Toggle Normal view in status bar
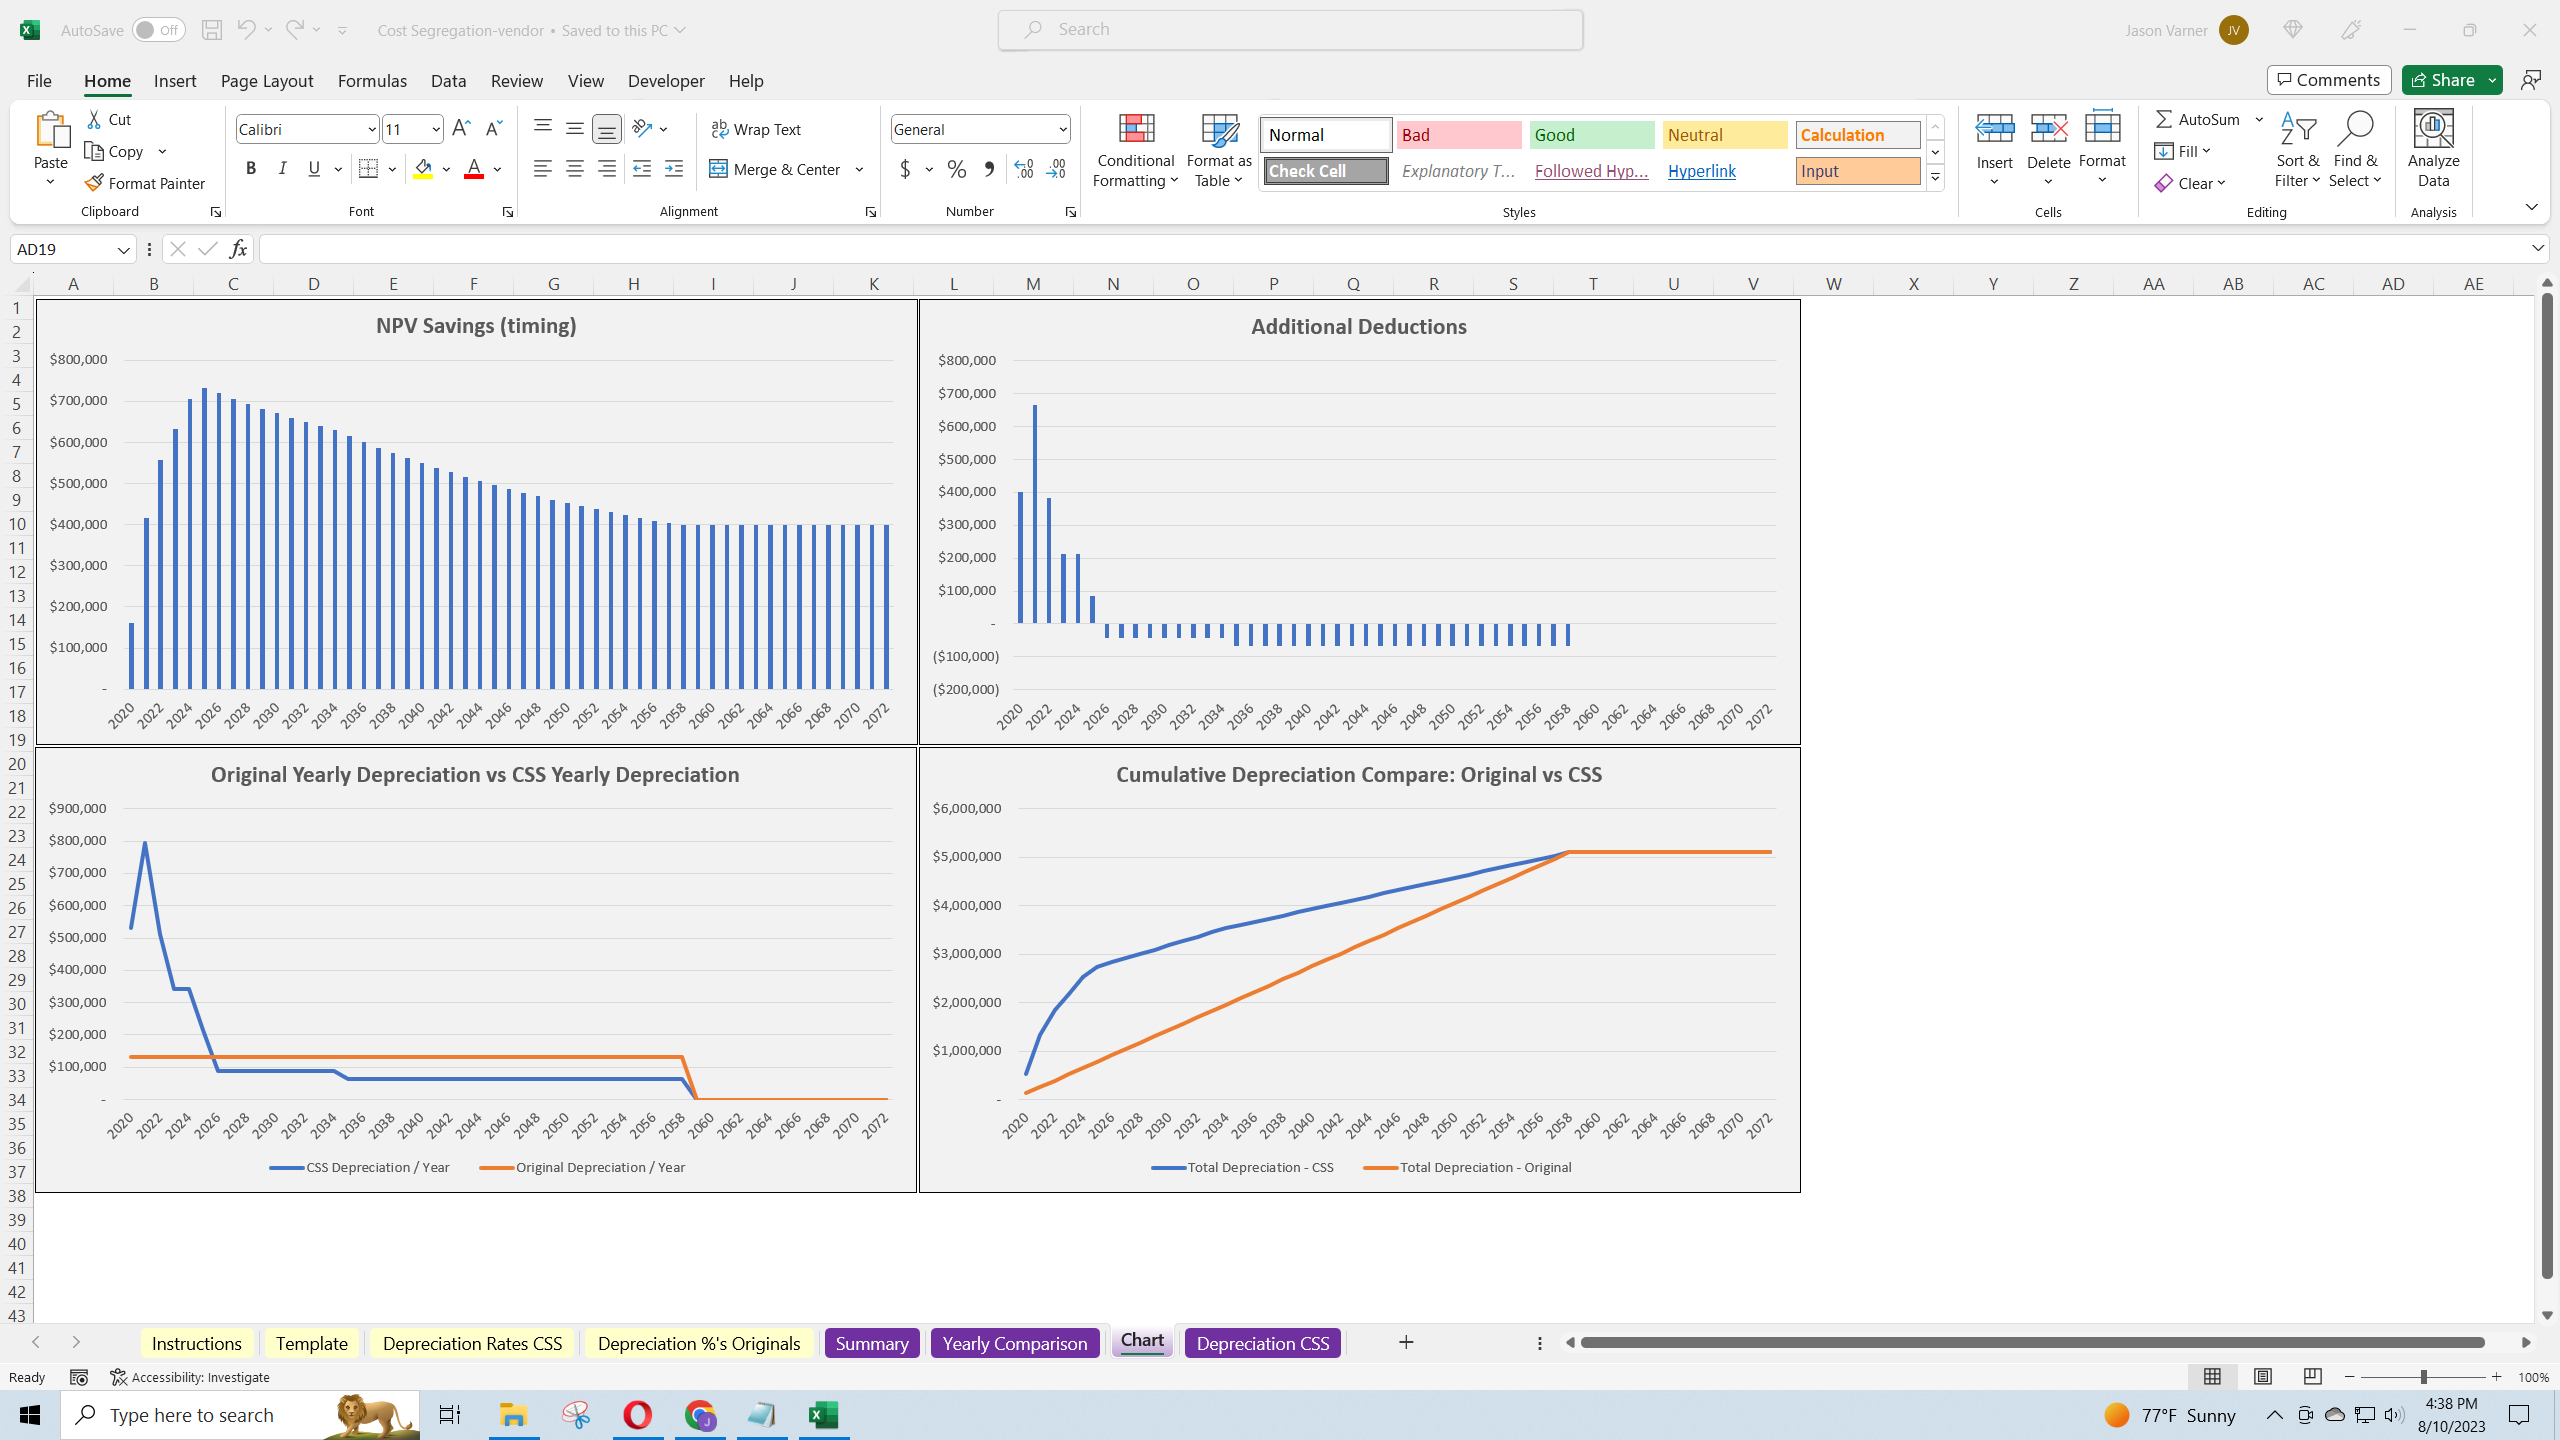The image size is (2560, 1440). point(2213,1377)
